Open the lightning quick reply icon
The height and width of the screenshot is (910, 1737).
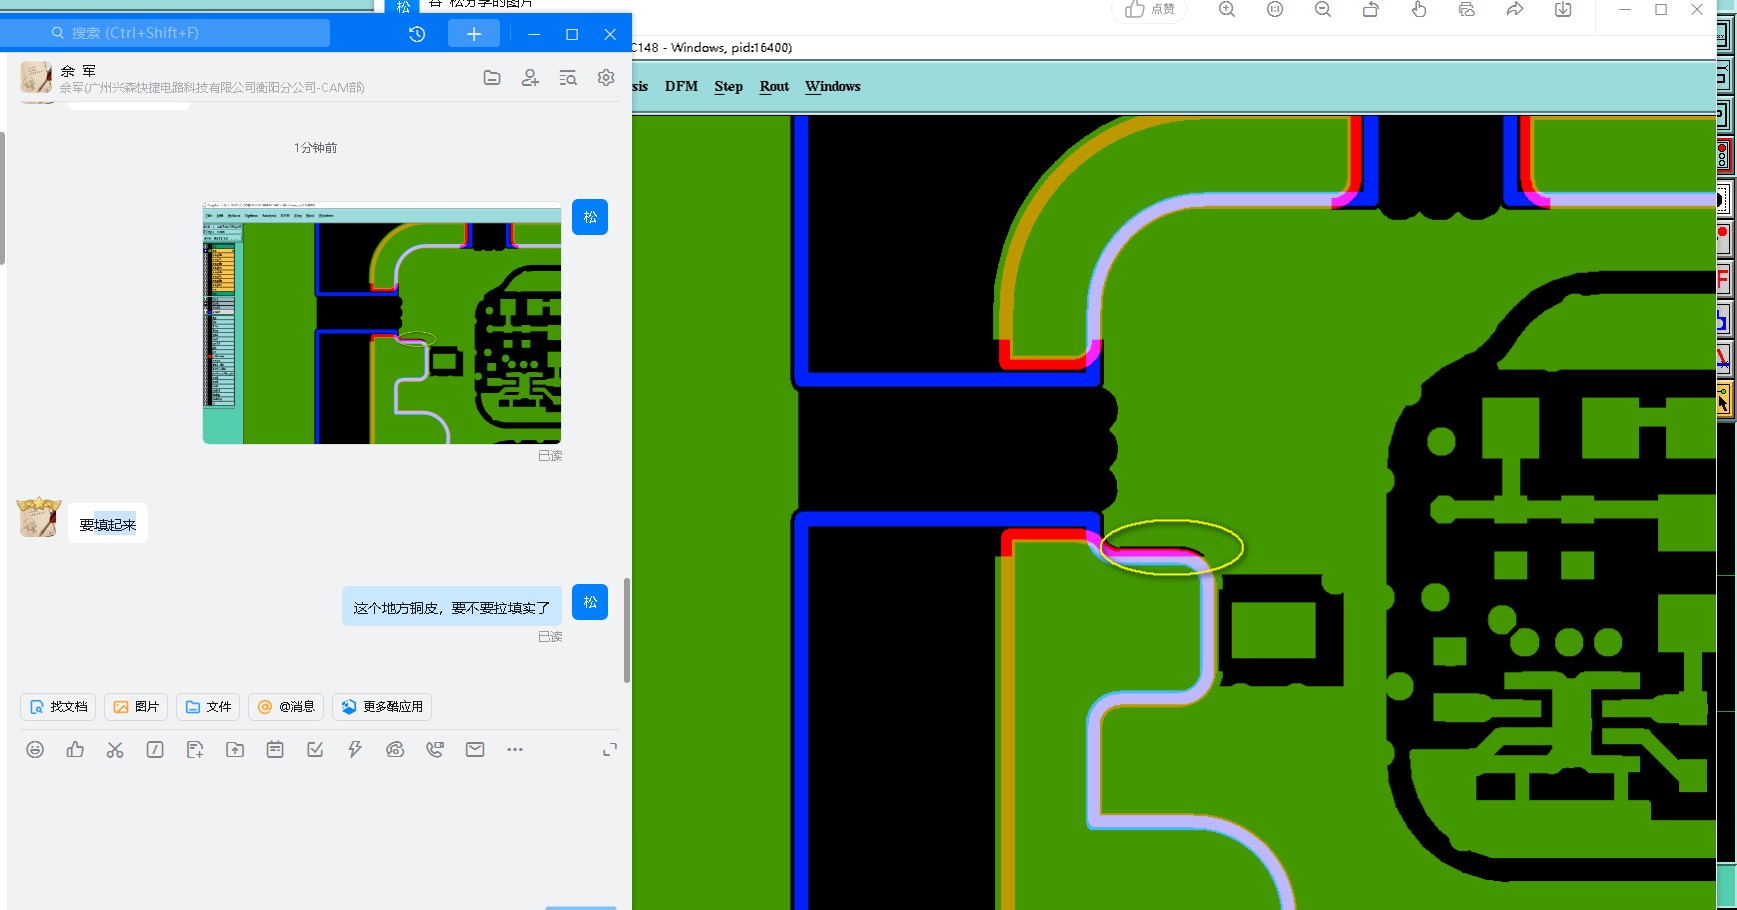[355, 750]
